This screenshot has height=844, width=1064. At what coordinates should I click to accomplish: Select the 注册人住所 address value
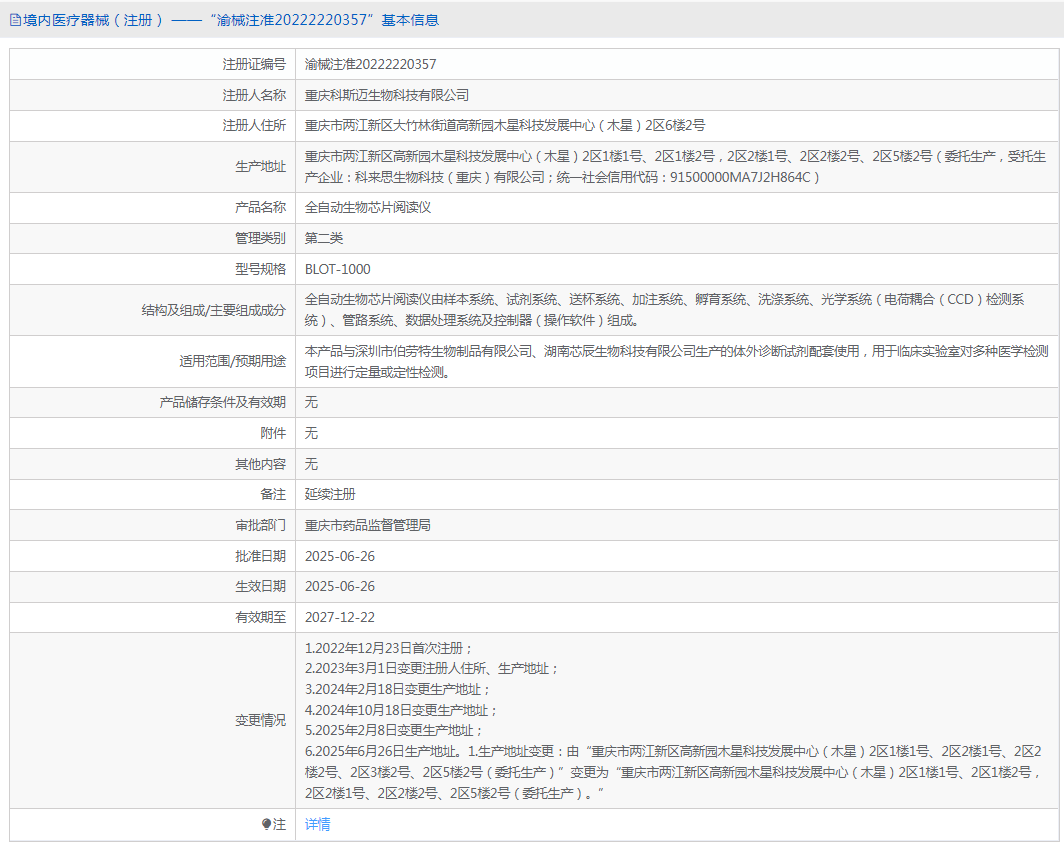tap(505, 126)
